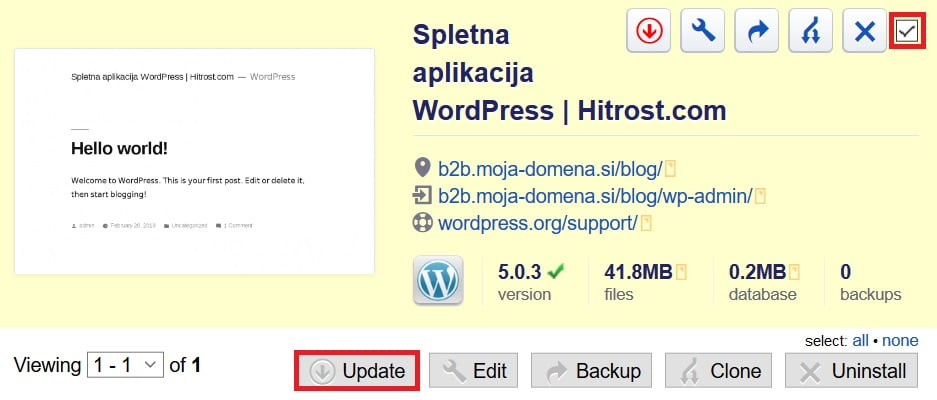Click the backup arrow icon button
Viewport: 937px width, 400px height.
757,30
